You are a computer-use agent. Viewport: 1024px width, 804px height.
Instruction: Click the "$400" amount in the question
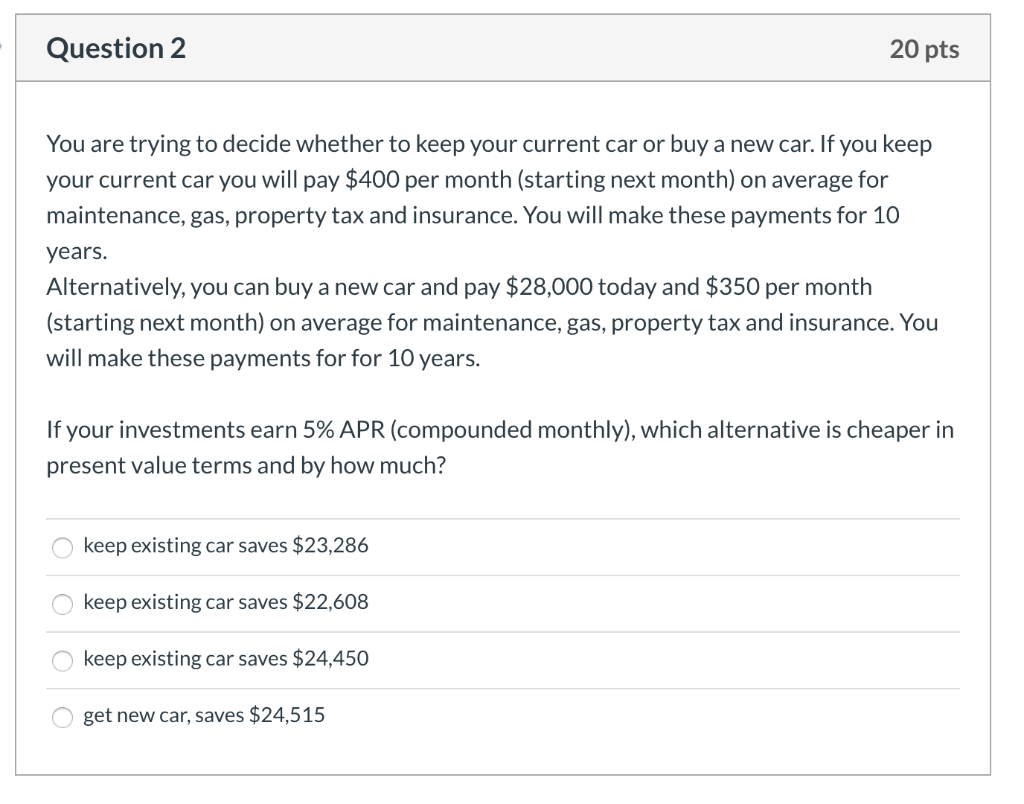pos(372,180)
